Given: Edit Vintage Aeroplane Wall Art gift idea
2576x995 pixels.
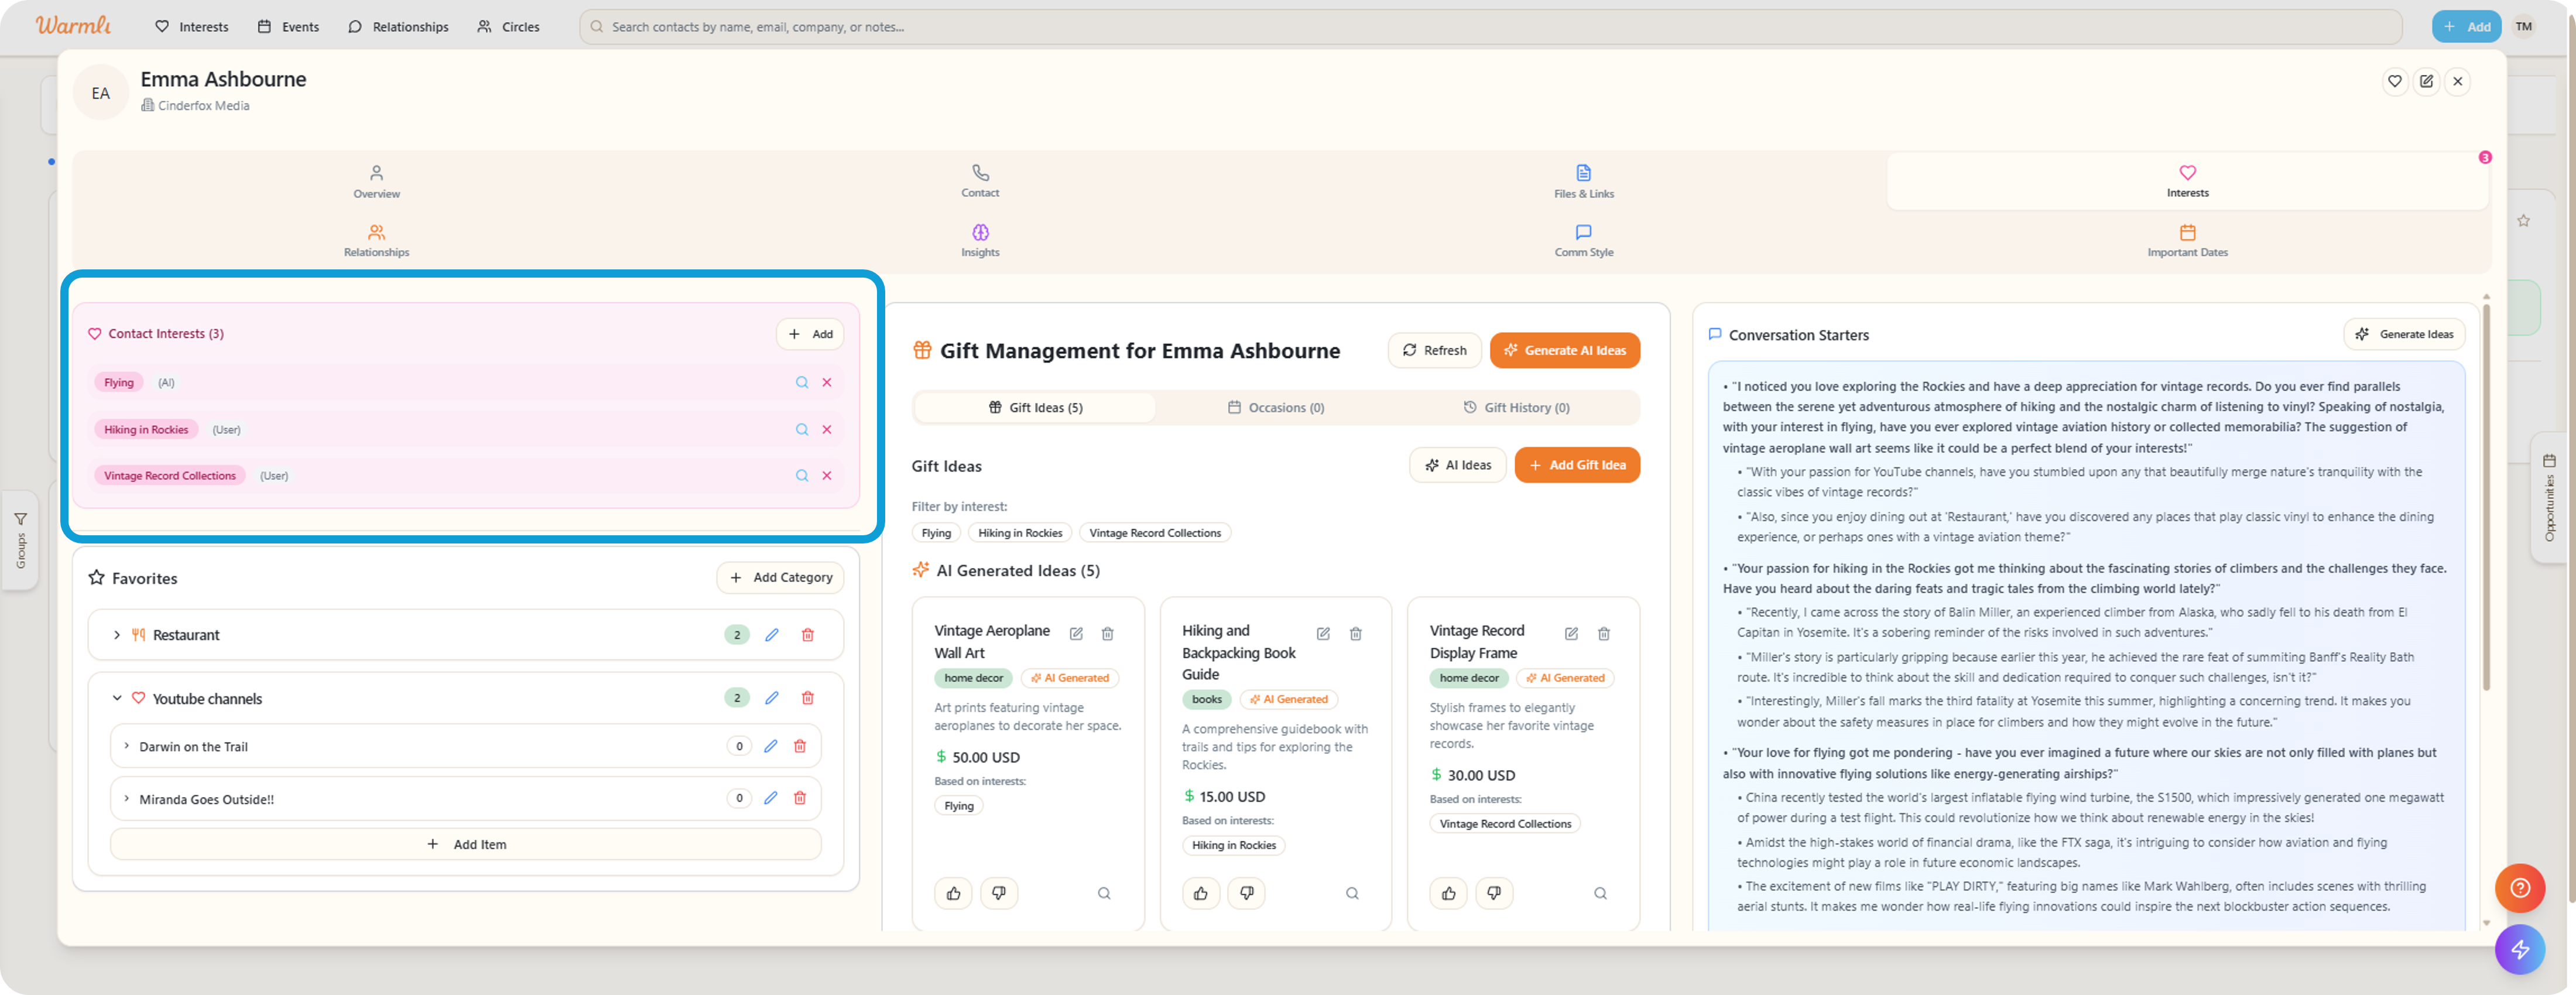Looking at the screenshot, I should click(x=1076, y=633).
